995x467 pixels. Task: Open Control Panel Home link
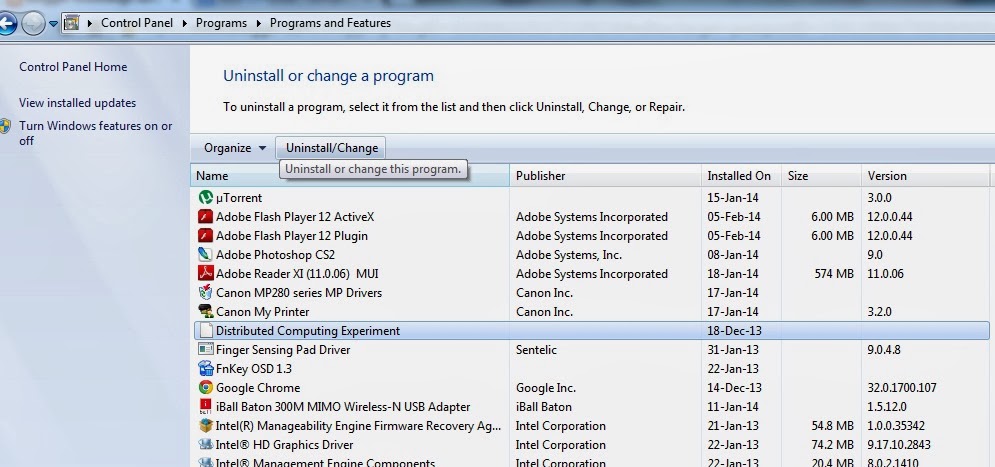pos(73,67)
